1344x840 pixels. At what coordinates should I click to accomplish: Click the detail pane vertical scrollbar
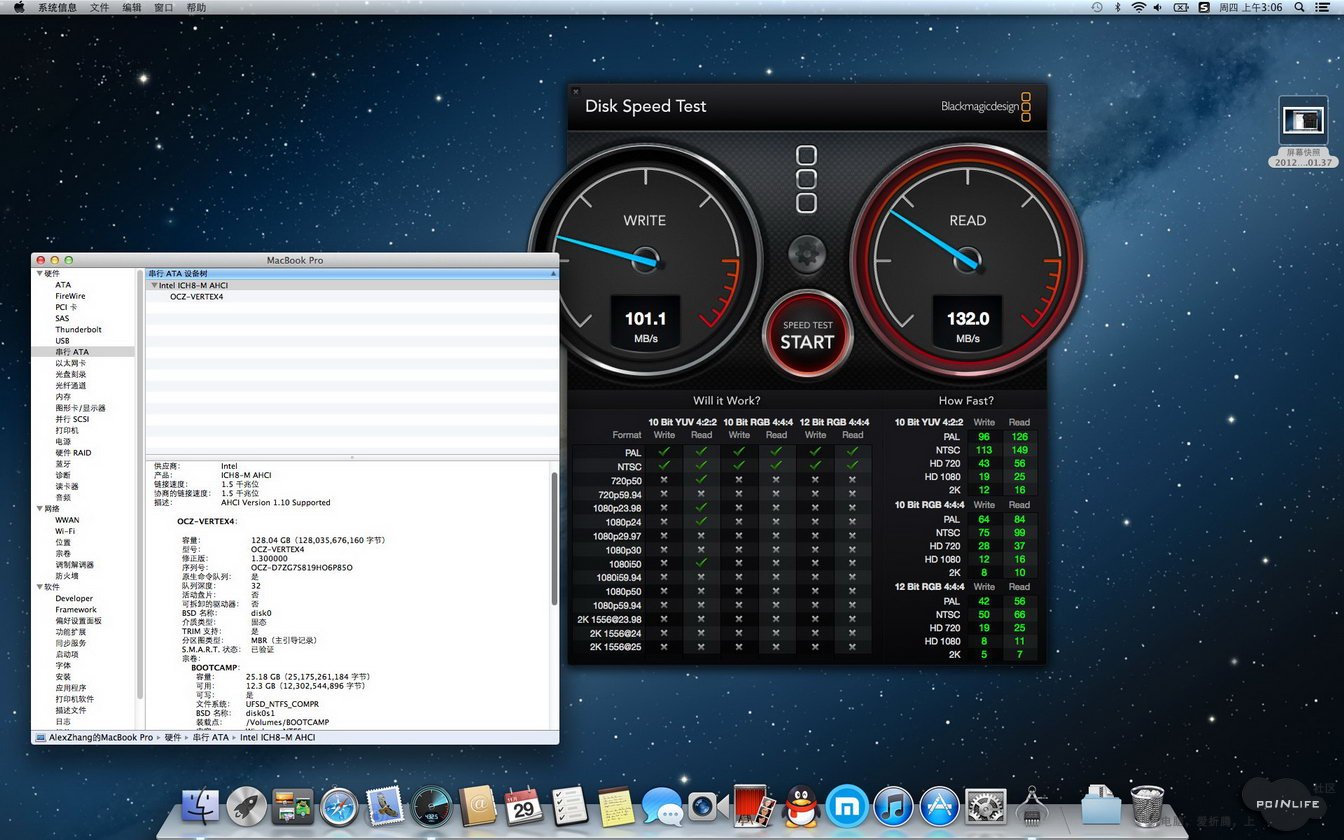click(555, 538)
